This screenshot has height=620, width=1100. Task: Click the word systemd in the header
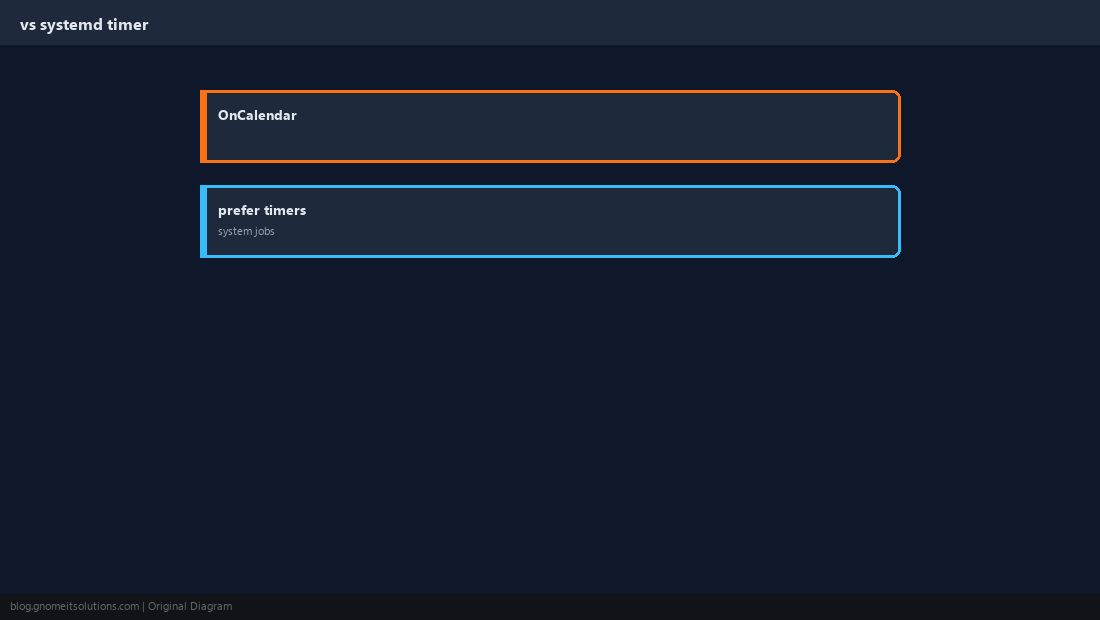click(72, 25)
